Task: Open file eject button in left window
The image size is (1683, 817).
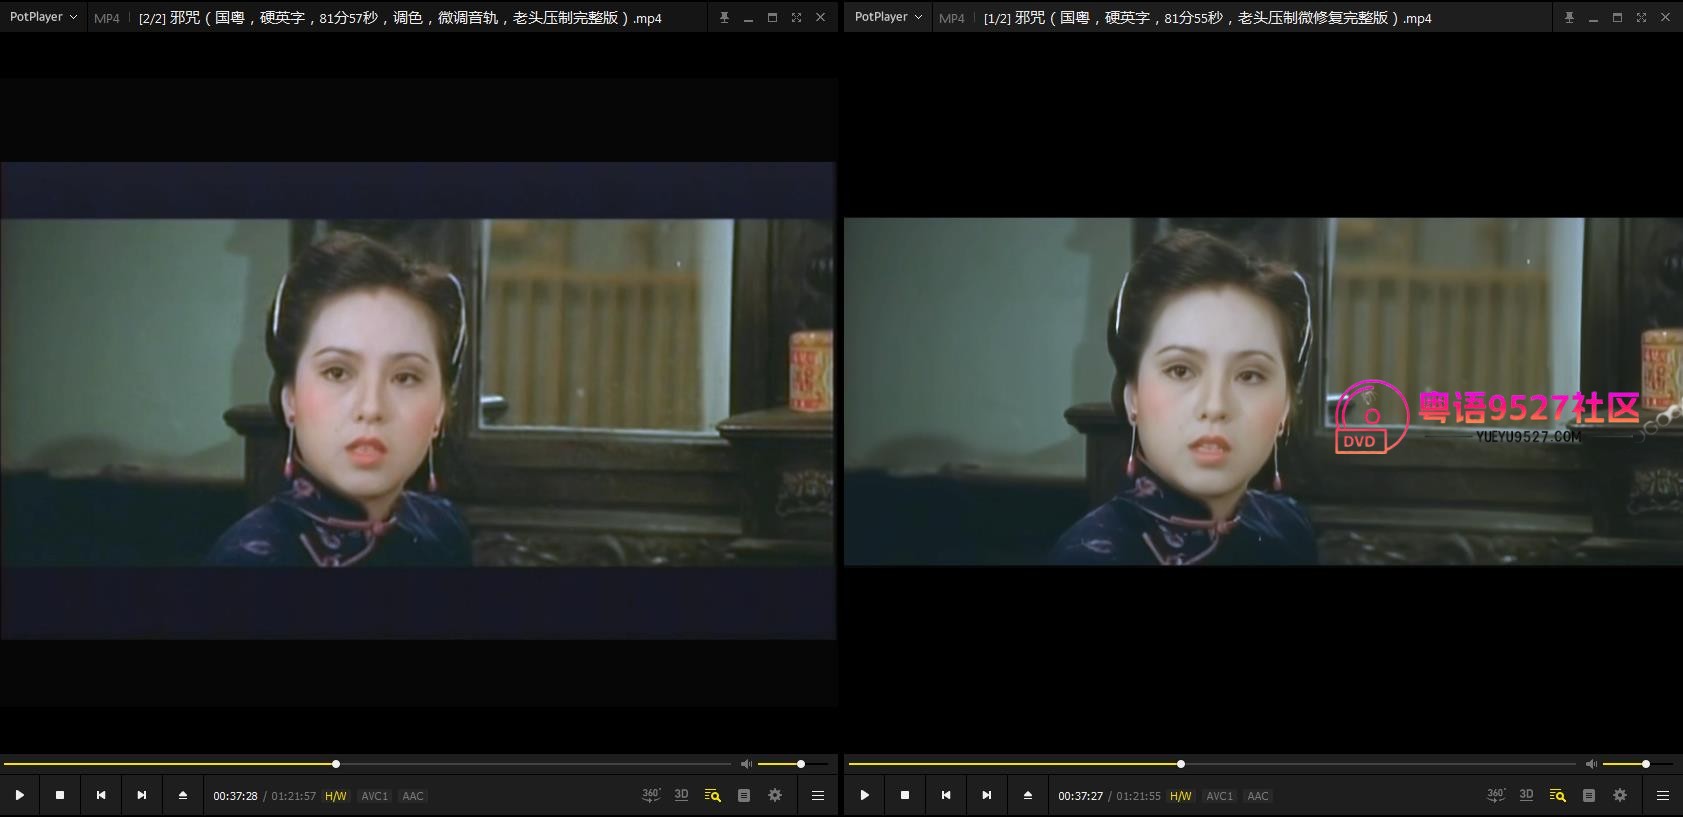Action: click(183, 795)
